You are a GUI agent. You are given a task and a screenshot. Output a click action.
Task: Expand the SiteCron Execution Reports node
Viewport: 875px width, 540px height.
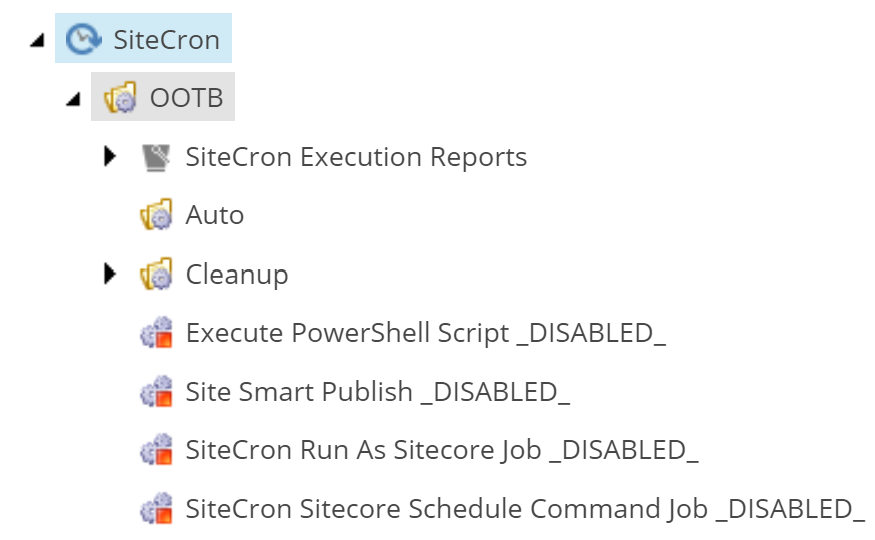(x=110, y=156)
